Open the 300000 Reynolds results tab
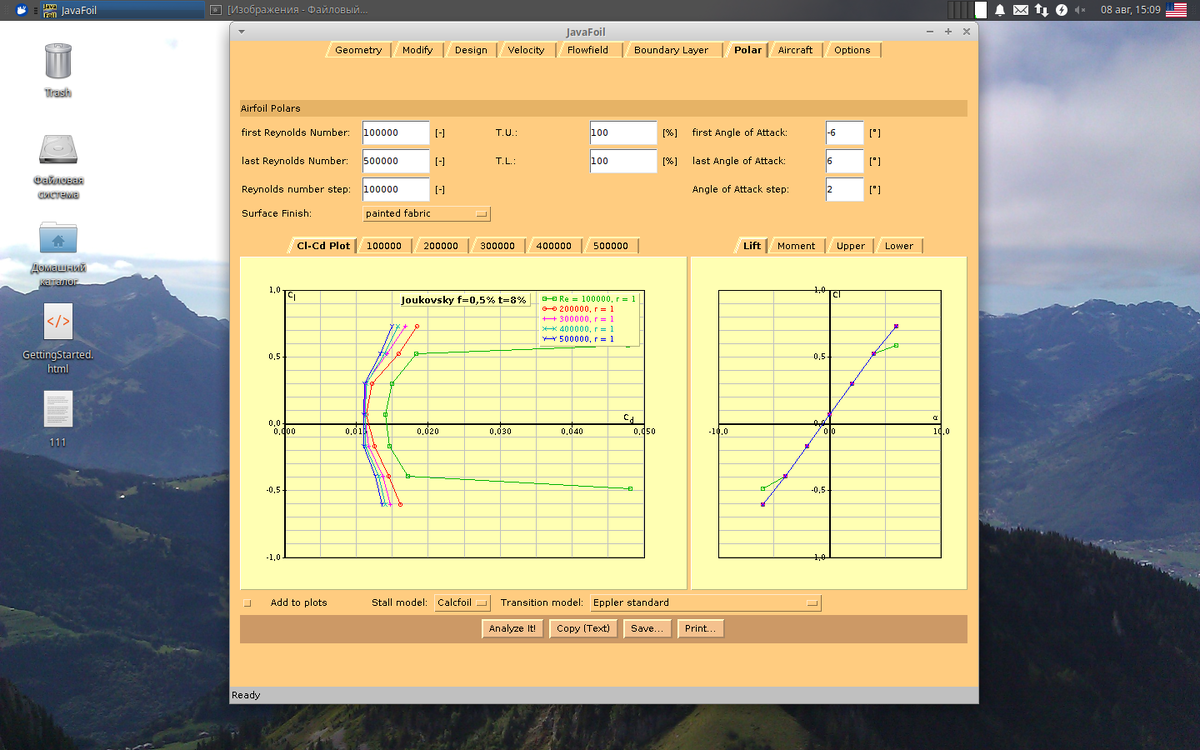Screen dimensions: 1200x750 (x=497, y=246)
